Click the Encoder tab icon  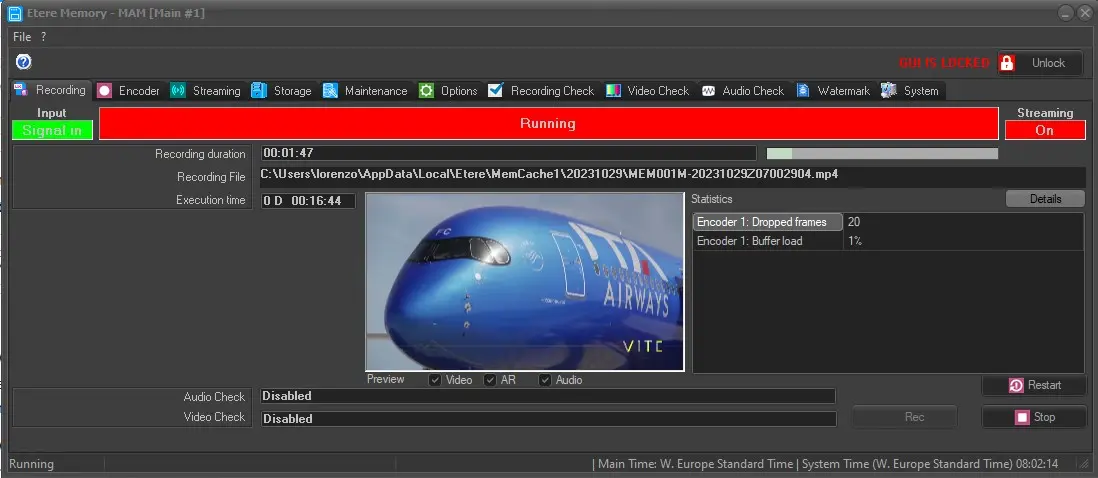[104, 91]
